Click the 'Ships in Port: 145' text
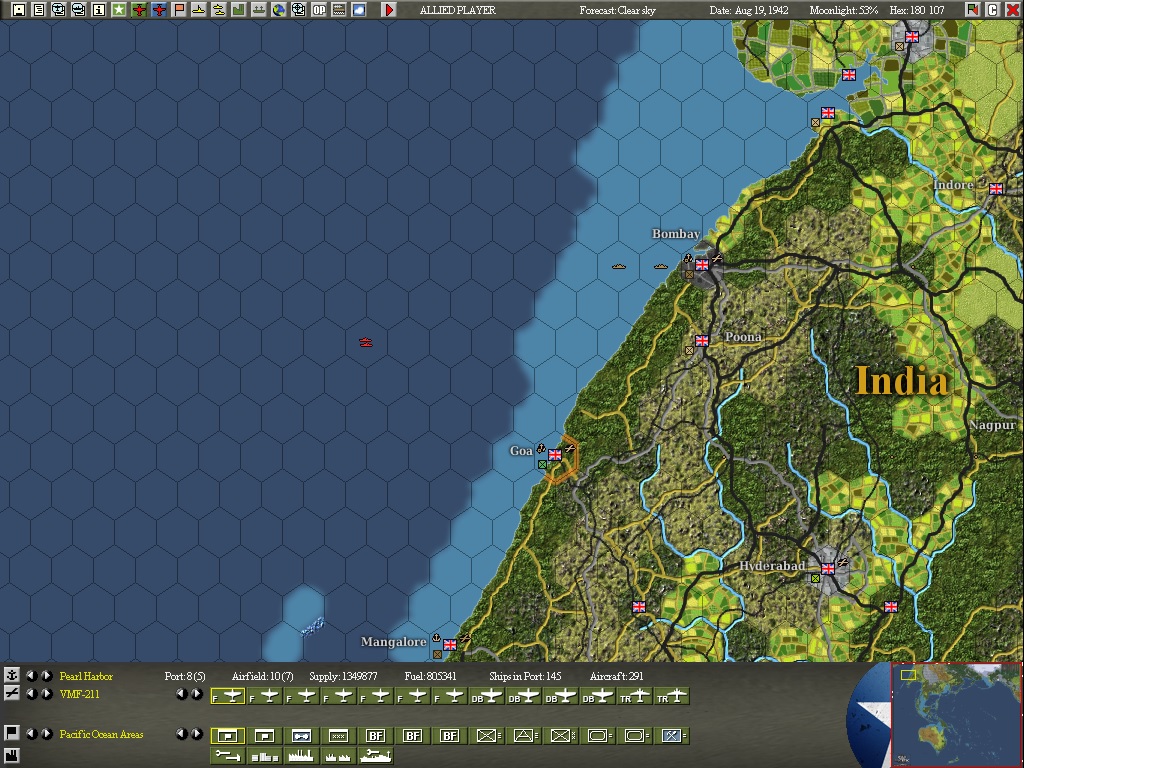The height and width of the screenshot is (768, 1152). pos(525,676)
